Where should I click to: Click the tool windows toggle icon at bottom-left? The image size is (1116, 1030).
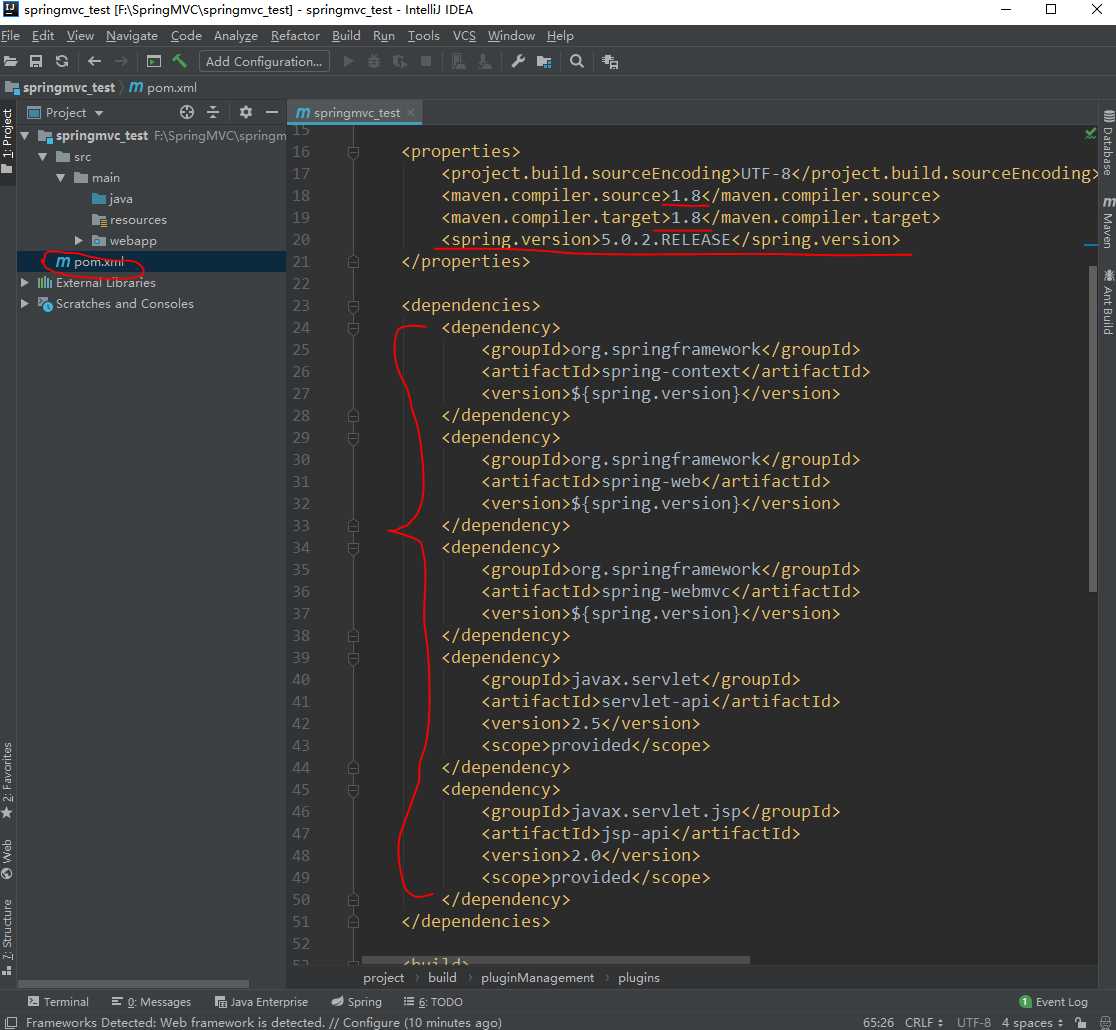(11, 1023)
